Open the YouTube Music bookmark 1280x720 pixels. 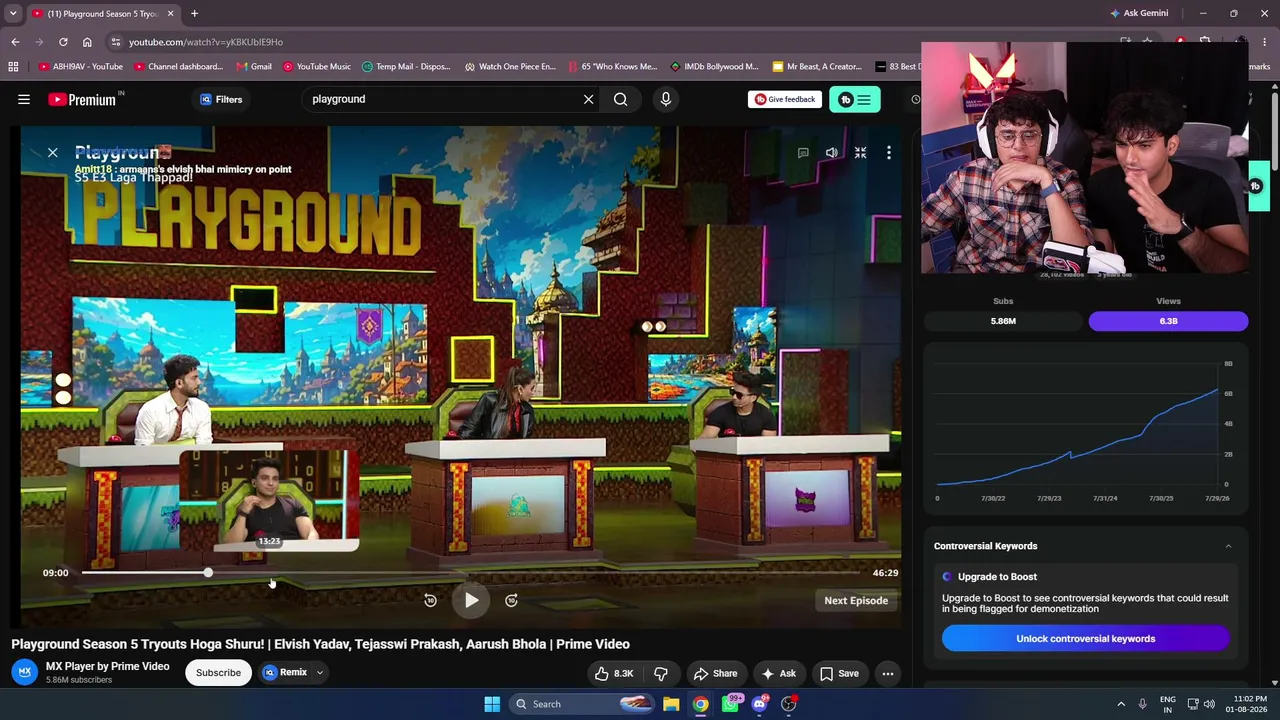pos(317,67)
